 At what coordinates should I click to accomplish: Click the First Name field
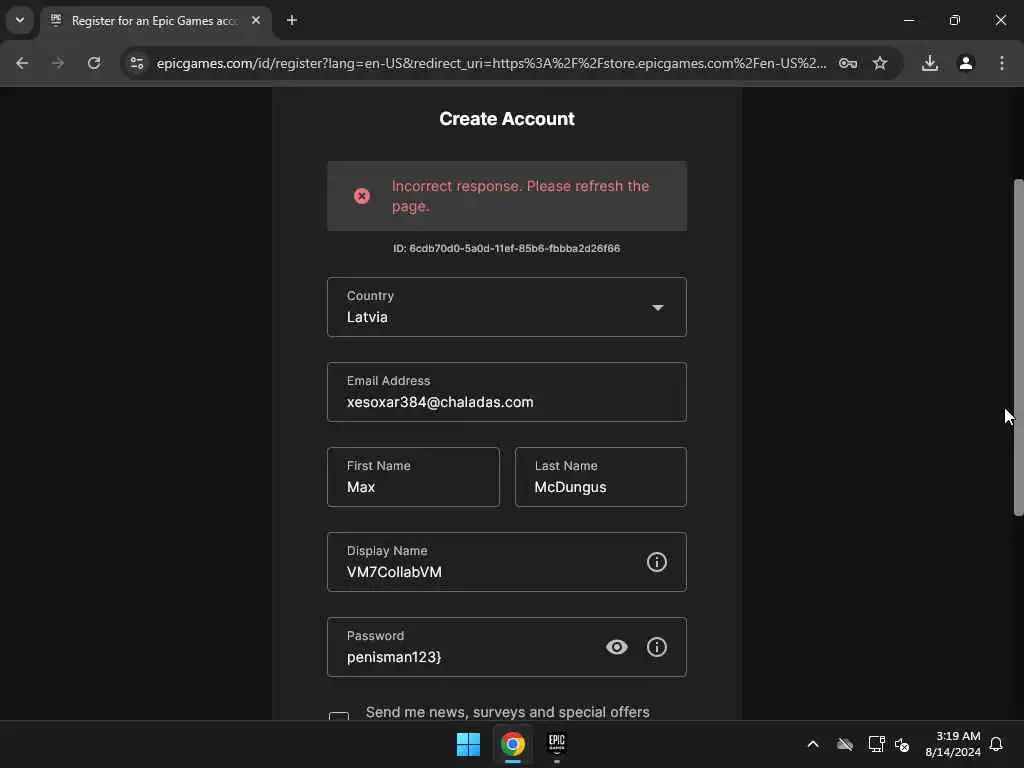click(413, 477)
